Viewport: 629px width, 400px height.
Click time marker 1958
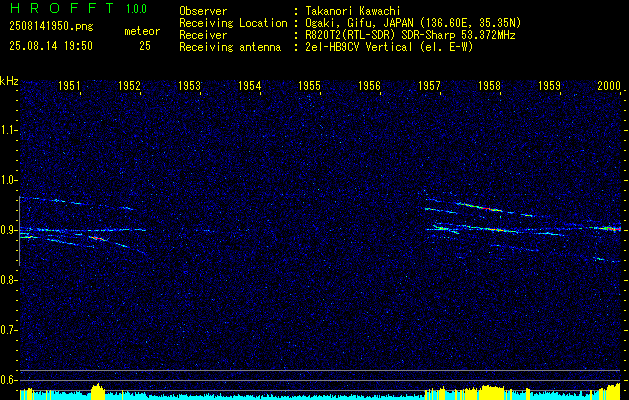click(x=489, y=85)
